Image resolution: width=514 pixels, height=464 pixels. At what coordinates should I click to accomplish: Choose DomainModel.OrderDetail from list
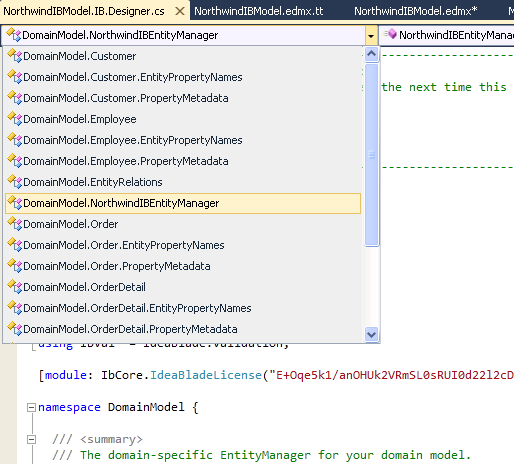pos(183,287)
